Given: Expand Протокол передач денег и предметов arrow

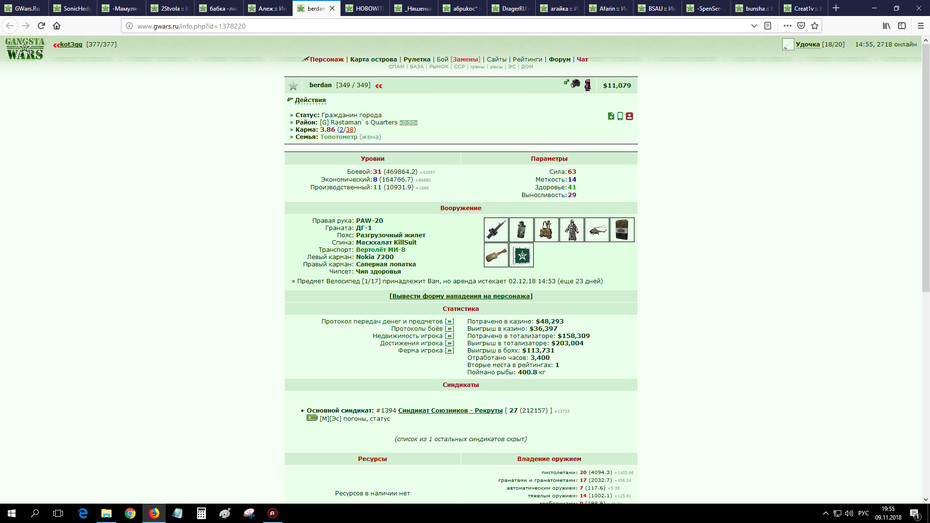Looking at the screenshot, I should point(449,321).
